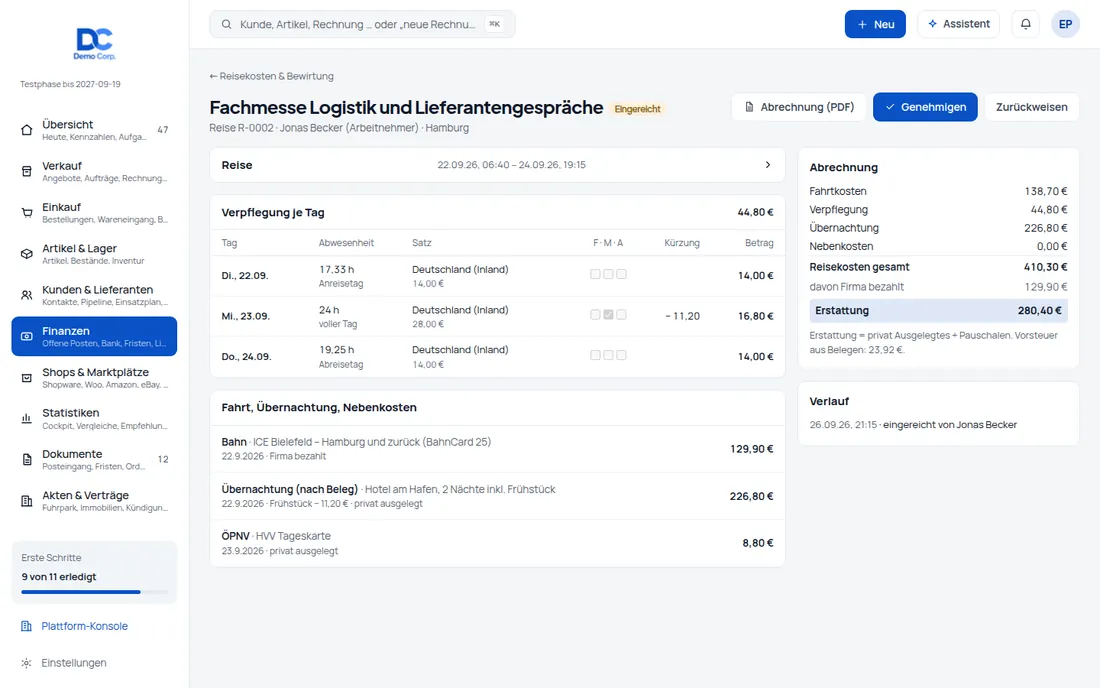Tick the A dinner checkbox for Mi., 23.09.
The width and height of the screenshot is (1100, 688).
pos(622,315)
